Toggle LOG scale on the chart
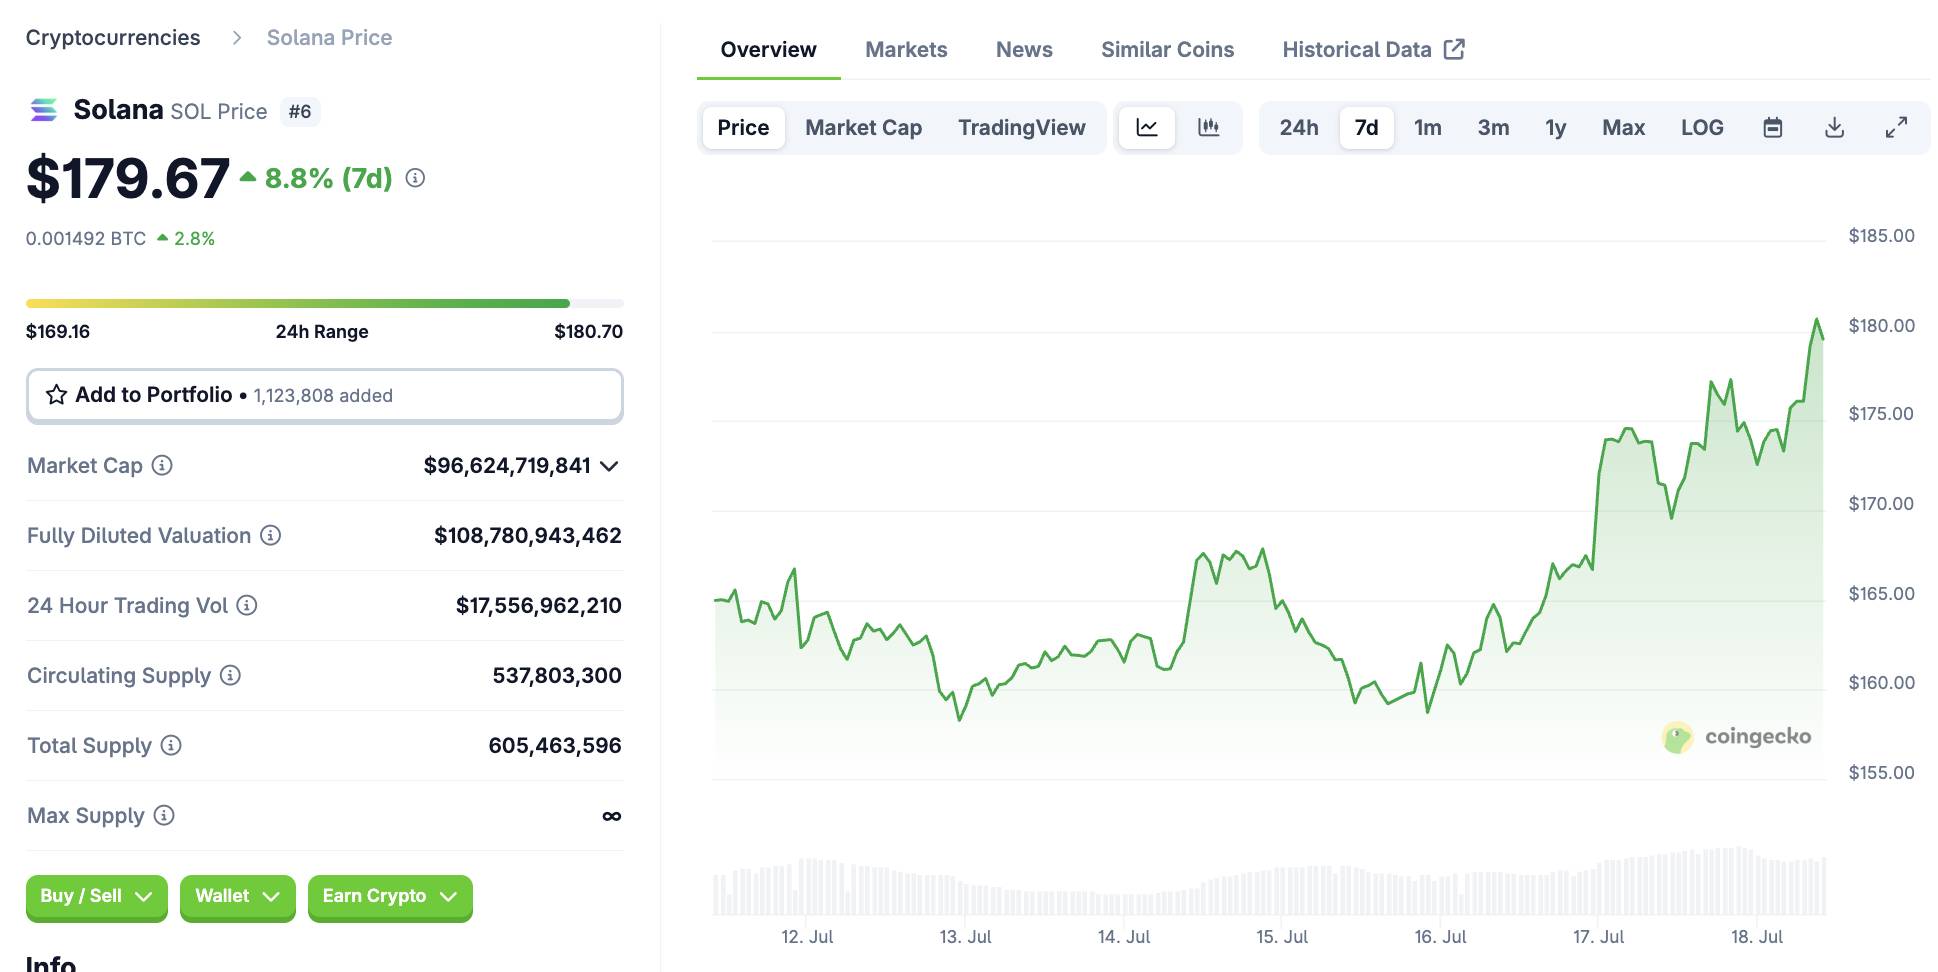Image resolution: width=1938 pixels, height=972 pixels. pos(1702,127)
